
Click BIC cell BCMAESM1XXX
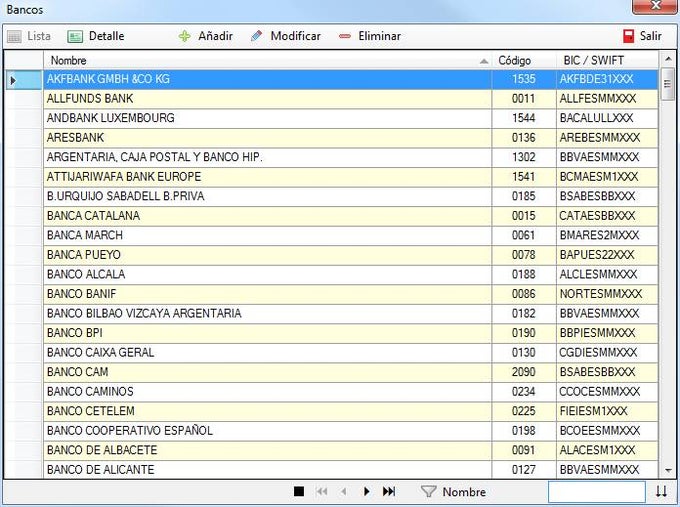point(607,177)
